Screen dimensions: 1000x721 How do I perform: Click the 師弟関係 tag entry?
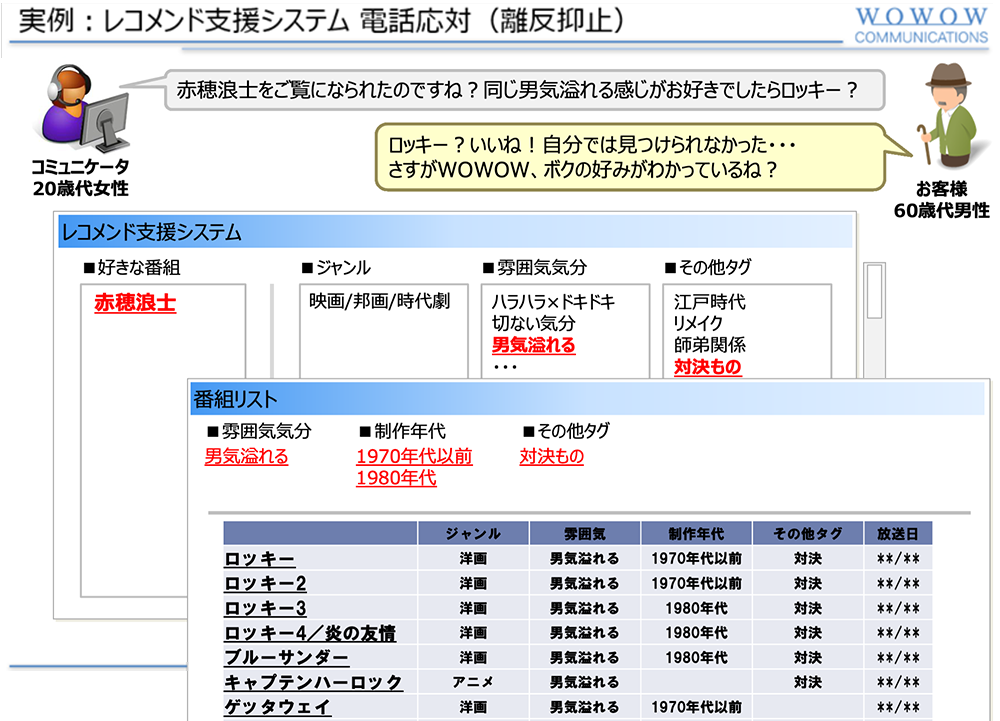709,345
